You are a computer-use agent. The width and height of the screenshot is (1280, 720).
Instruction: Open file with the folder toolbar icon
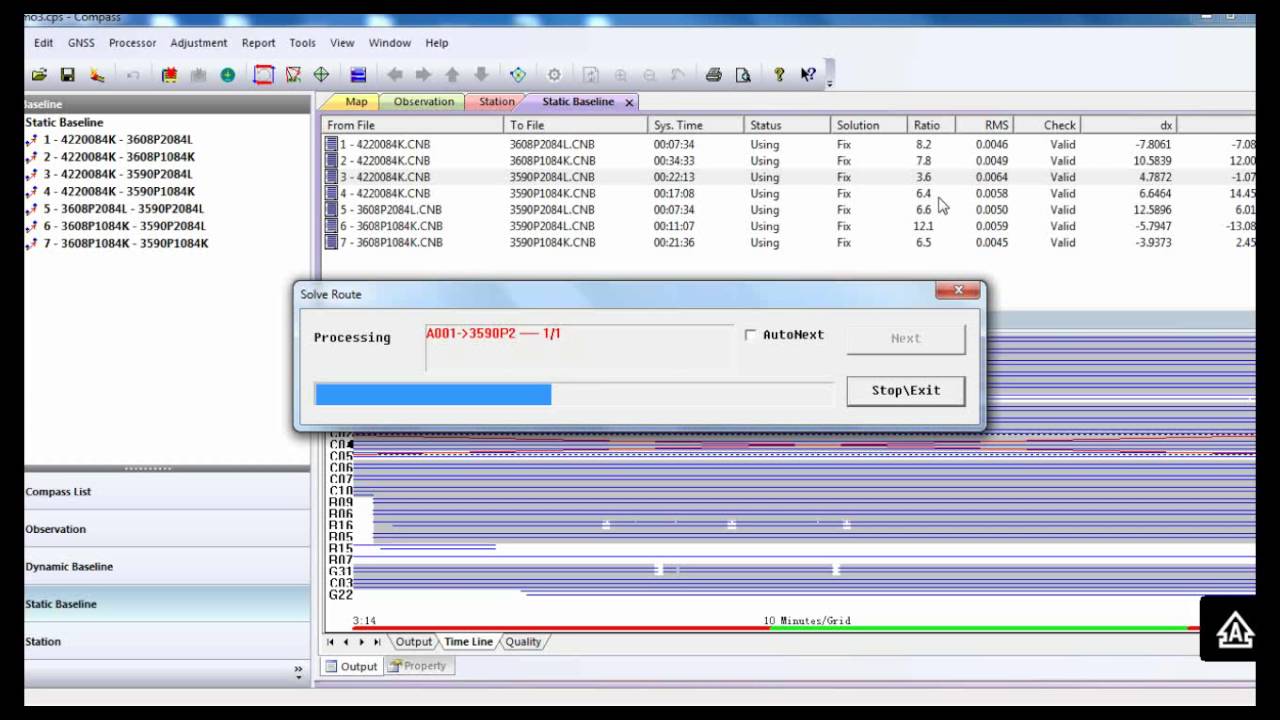click(39, 75)
